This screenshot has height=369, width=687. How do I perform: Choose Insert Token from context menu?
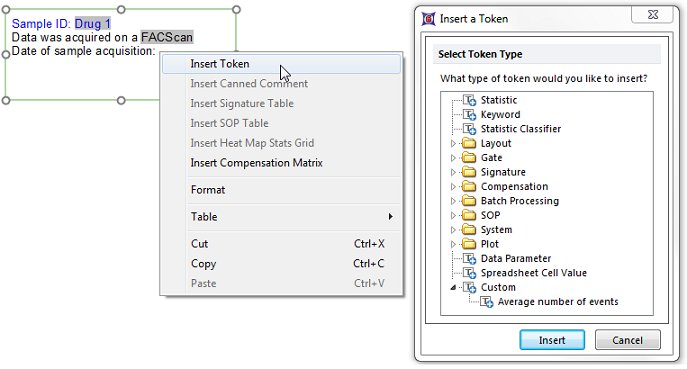click(281, 64)
